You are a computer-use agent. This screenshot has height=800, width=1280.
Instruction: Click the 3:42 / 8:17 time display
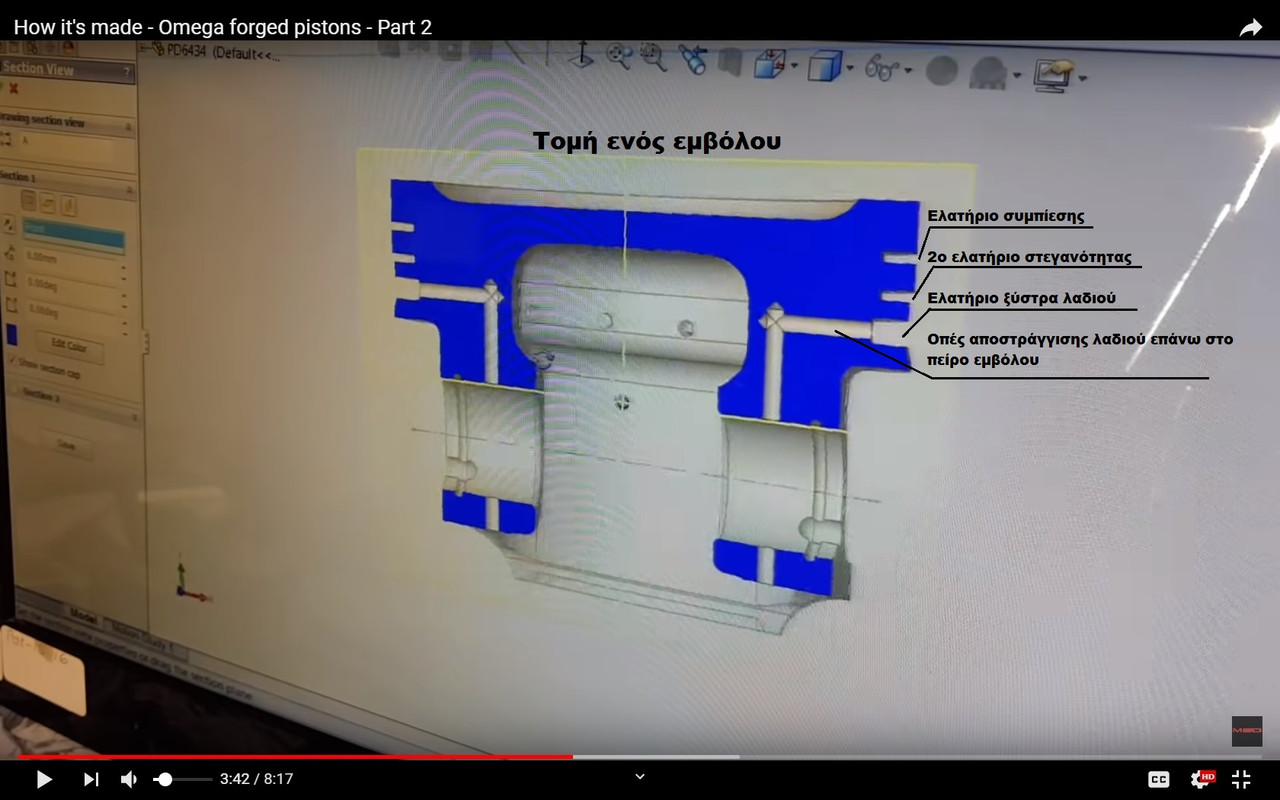tap(256, 779)
